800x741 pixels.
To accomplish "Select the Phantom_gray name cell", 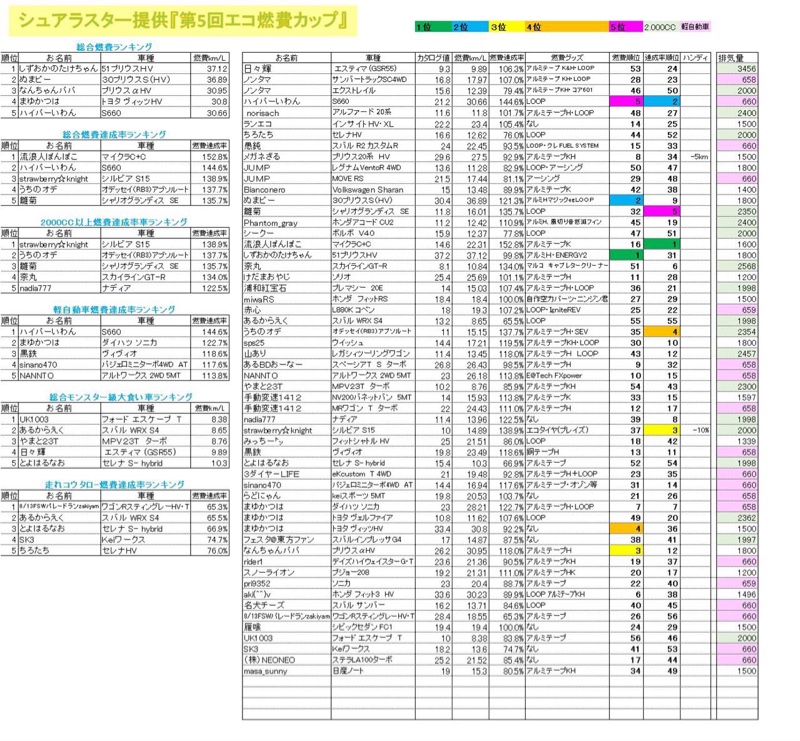I will click(x=287, y=223).
